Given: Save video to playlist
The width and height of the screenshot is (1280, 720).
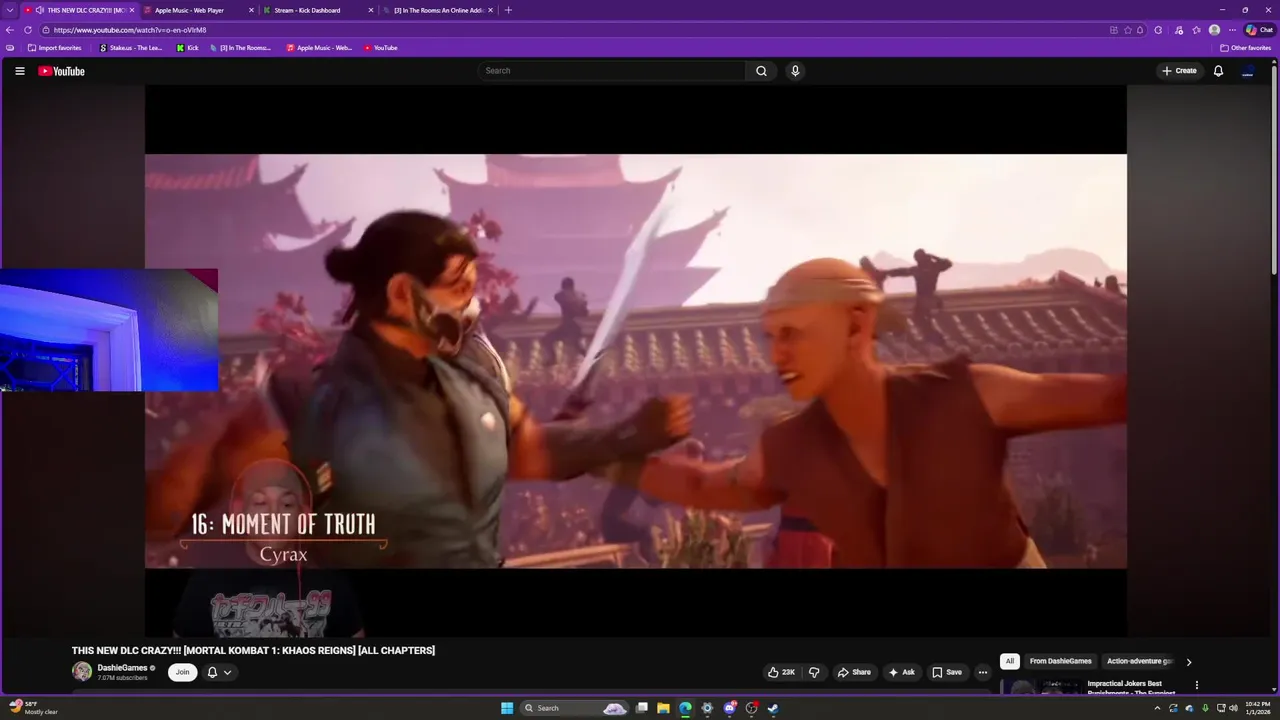Looking at the screenshot, I should [x=946, y=672].
